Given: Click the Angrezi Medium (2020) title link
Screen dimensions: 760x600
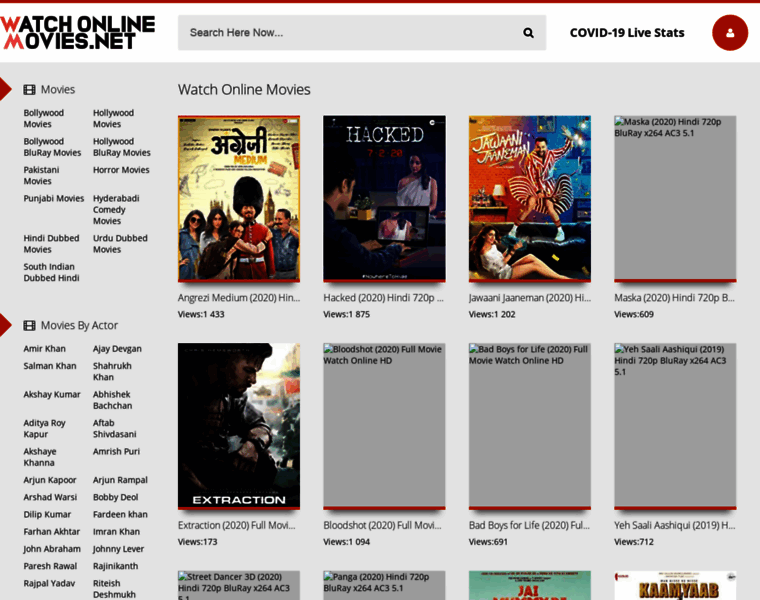Looking at the screenshot, I should tap(239, 298).
